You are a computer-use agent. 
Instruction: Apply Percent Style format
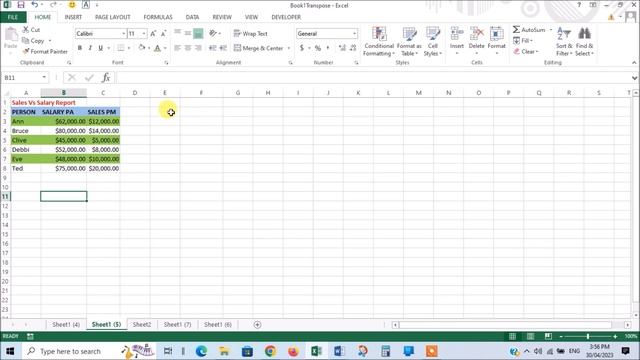pyautogui.click(x=318, y=48)
